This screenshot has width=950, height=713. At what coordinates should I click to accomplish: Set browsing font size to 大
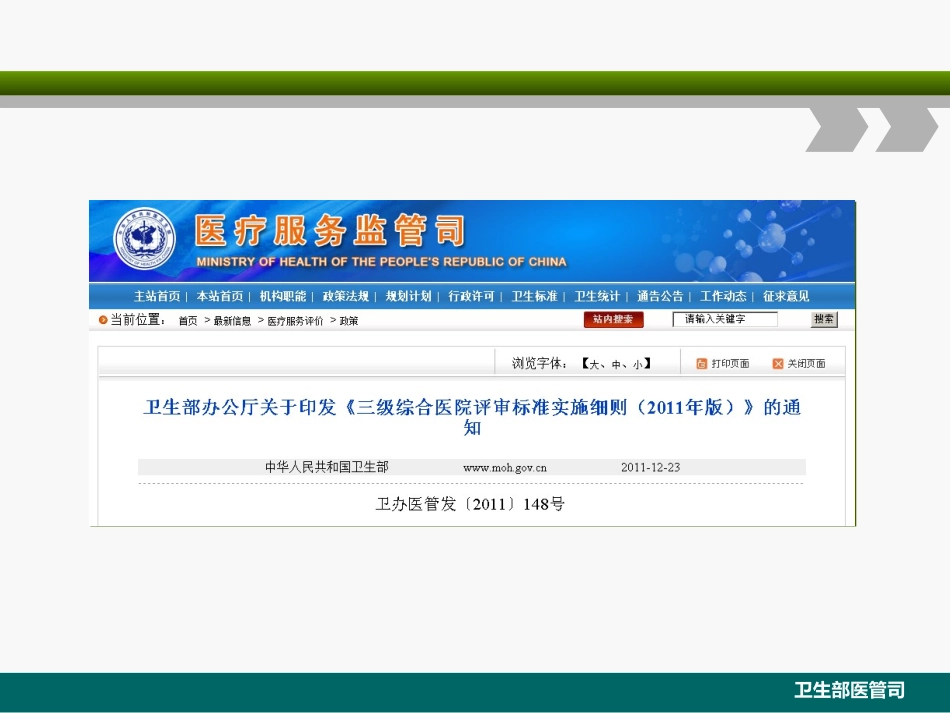point(594,365)
